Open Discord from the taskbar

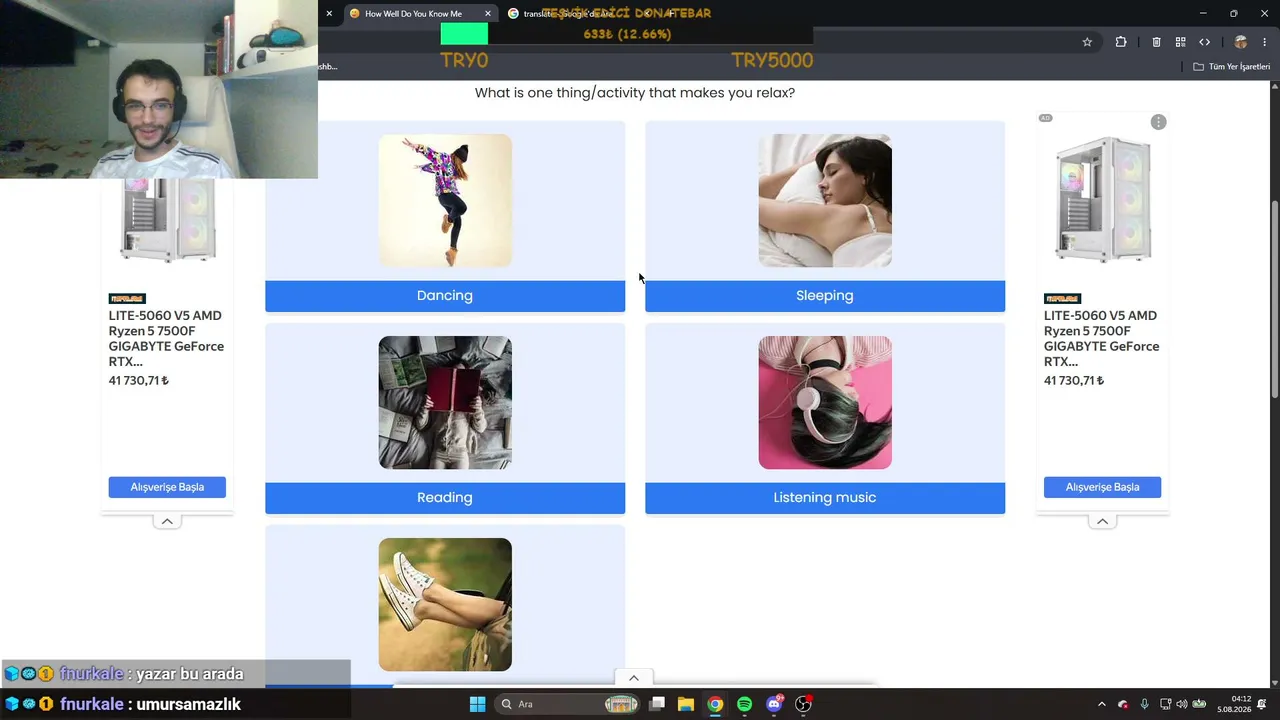click(x=774, y=704)
